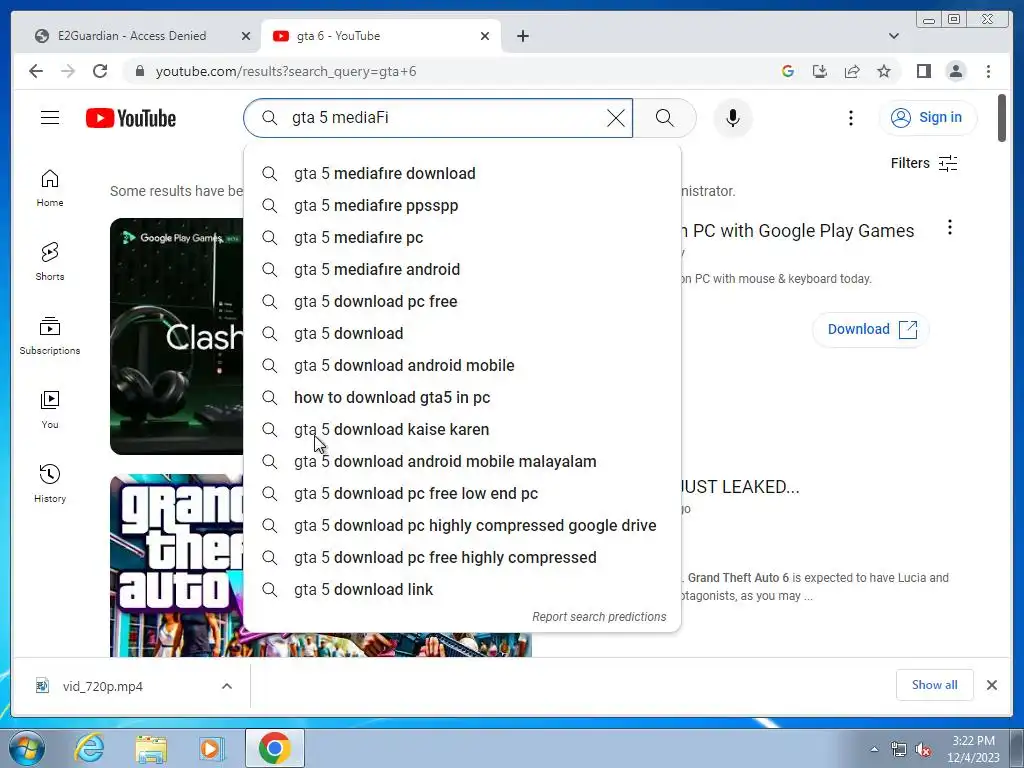This screenshot has width=1024, height=768.
Task: Click the install app icon in address bar
Action: (x=820, y=71)
